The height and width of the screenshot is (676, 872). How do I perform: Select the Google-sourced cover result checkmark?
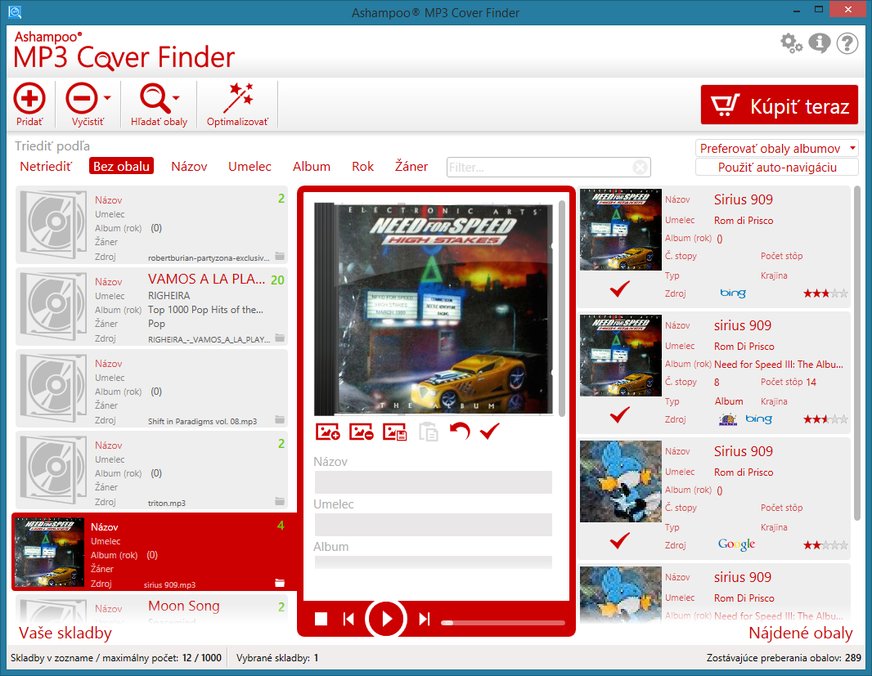pyautogui.click(x=620, y=540)
